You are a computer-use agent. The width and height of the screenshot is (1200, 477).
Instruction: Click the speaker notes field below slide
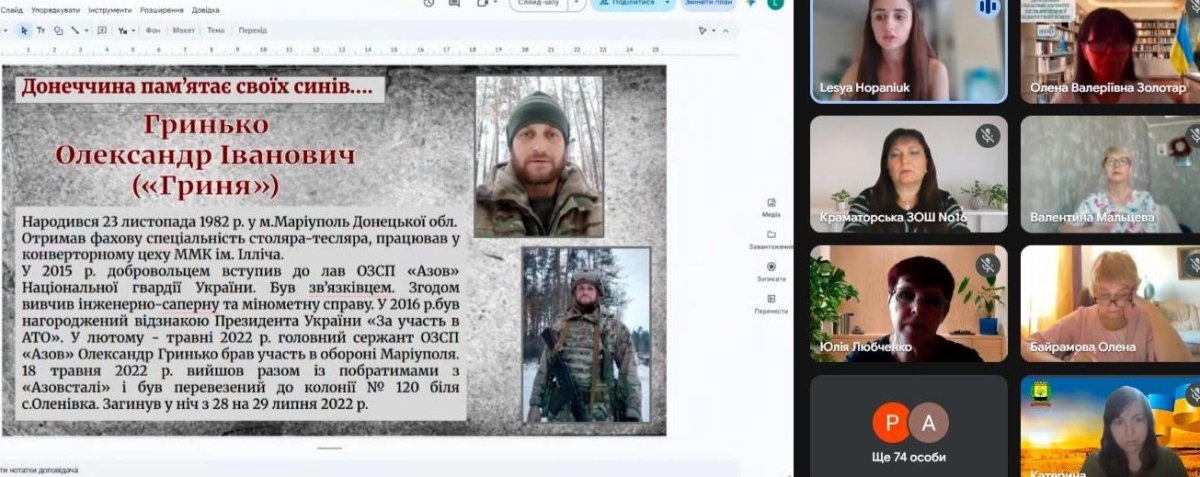pos(370,469)
